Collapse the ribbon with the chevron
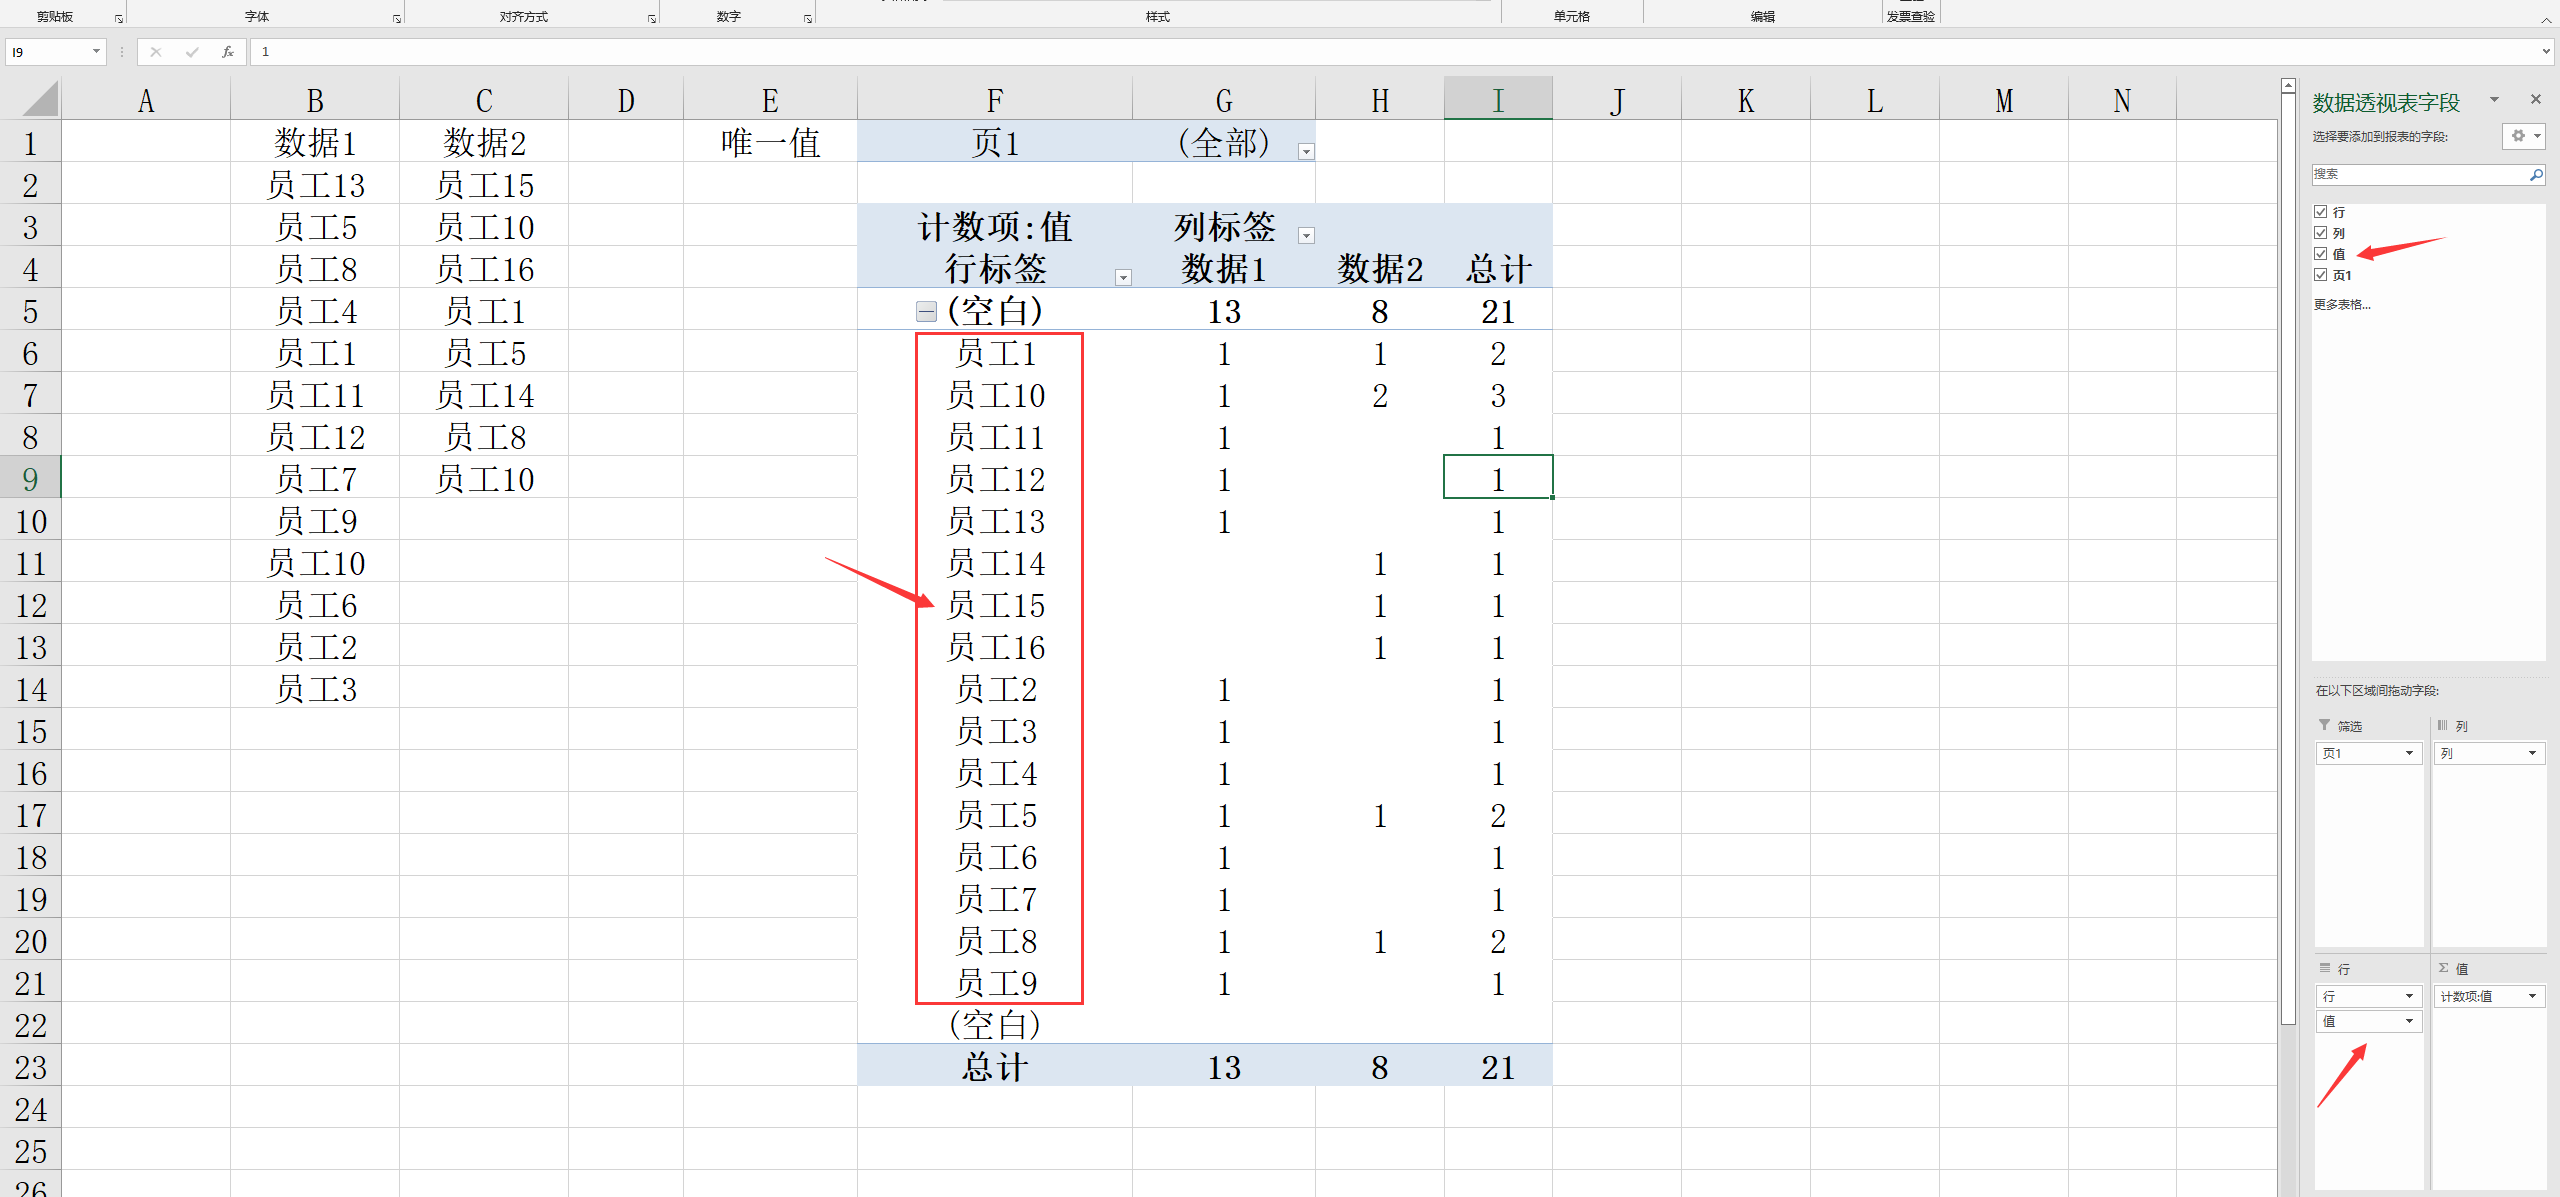Screen dimensions: 2560x1197 click(2546, 19)
